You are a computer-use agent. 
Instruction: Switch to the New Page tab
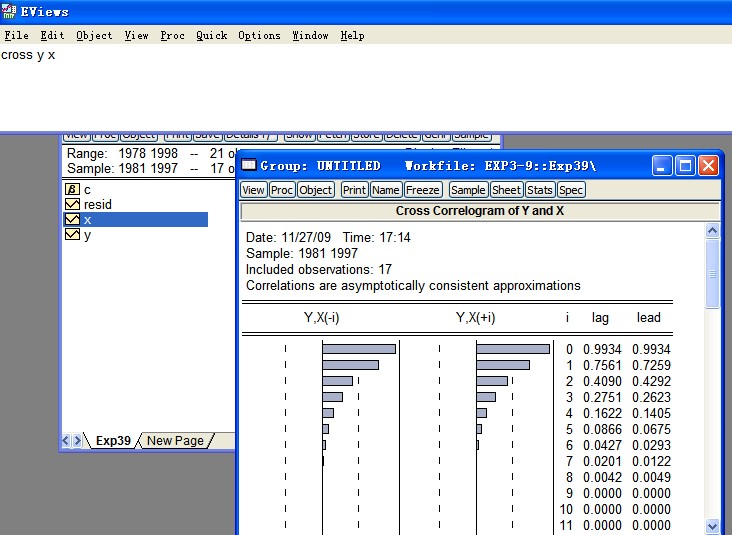pos(175,441)
